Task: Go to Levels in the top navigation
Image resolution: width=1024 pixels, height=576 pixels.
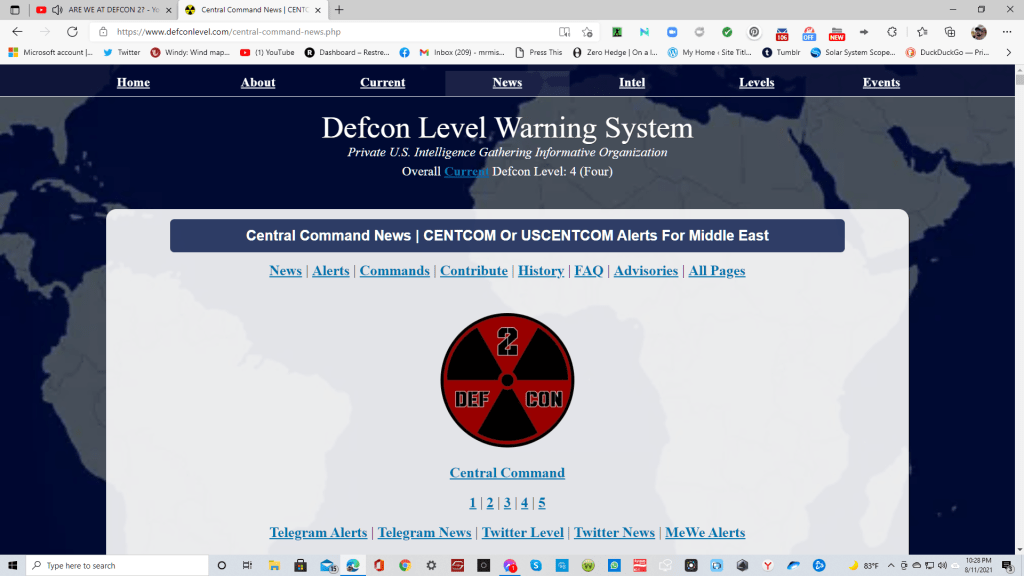Action: [756, 82]
